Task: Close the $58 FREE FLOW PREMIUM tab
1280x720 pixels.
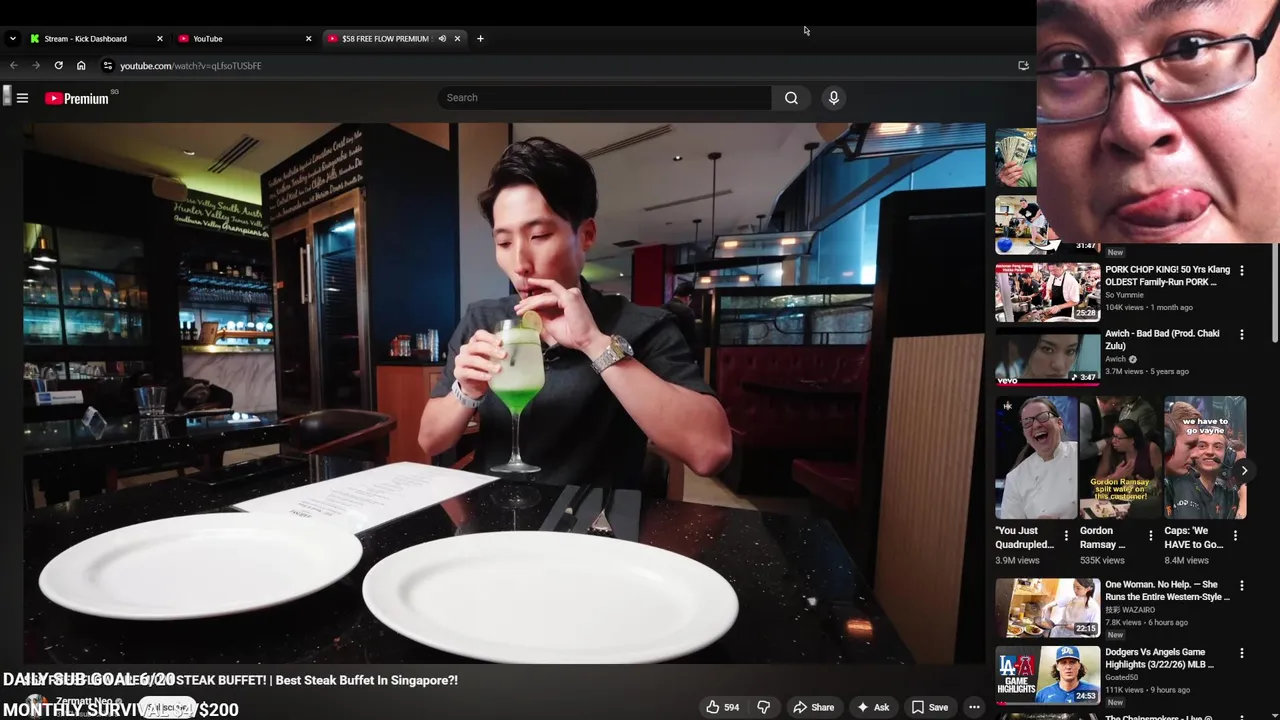Action: [457, 39]
